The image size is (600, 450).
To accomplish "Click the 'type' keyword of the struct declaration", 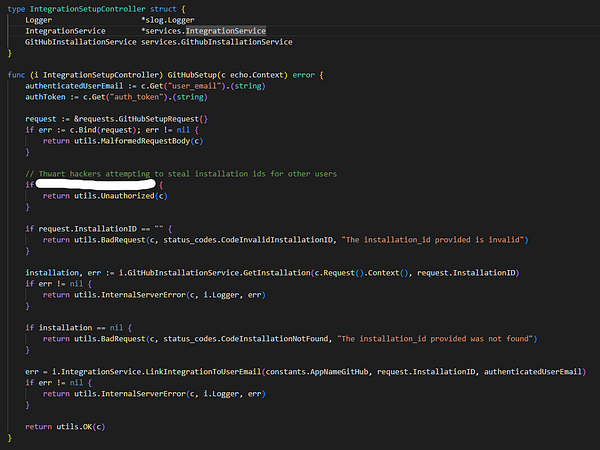I will point(16,9).
